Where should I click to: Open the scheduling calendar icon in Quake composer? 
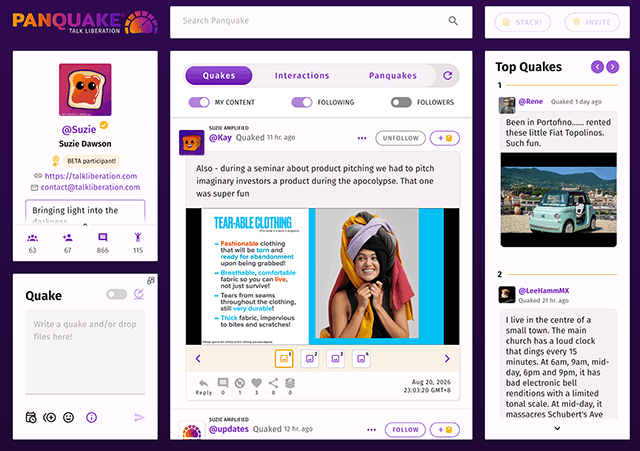(31, 418)
